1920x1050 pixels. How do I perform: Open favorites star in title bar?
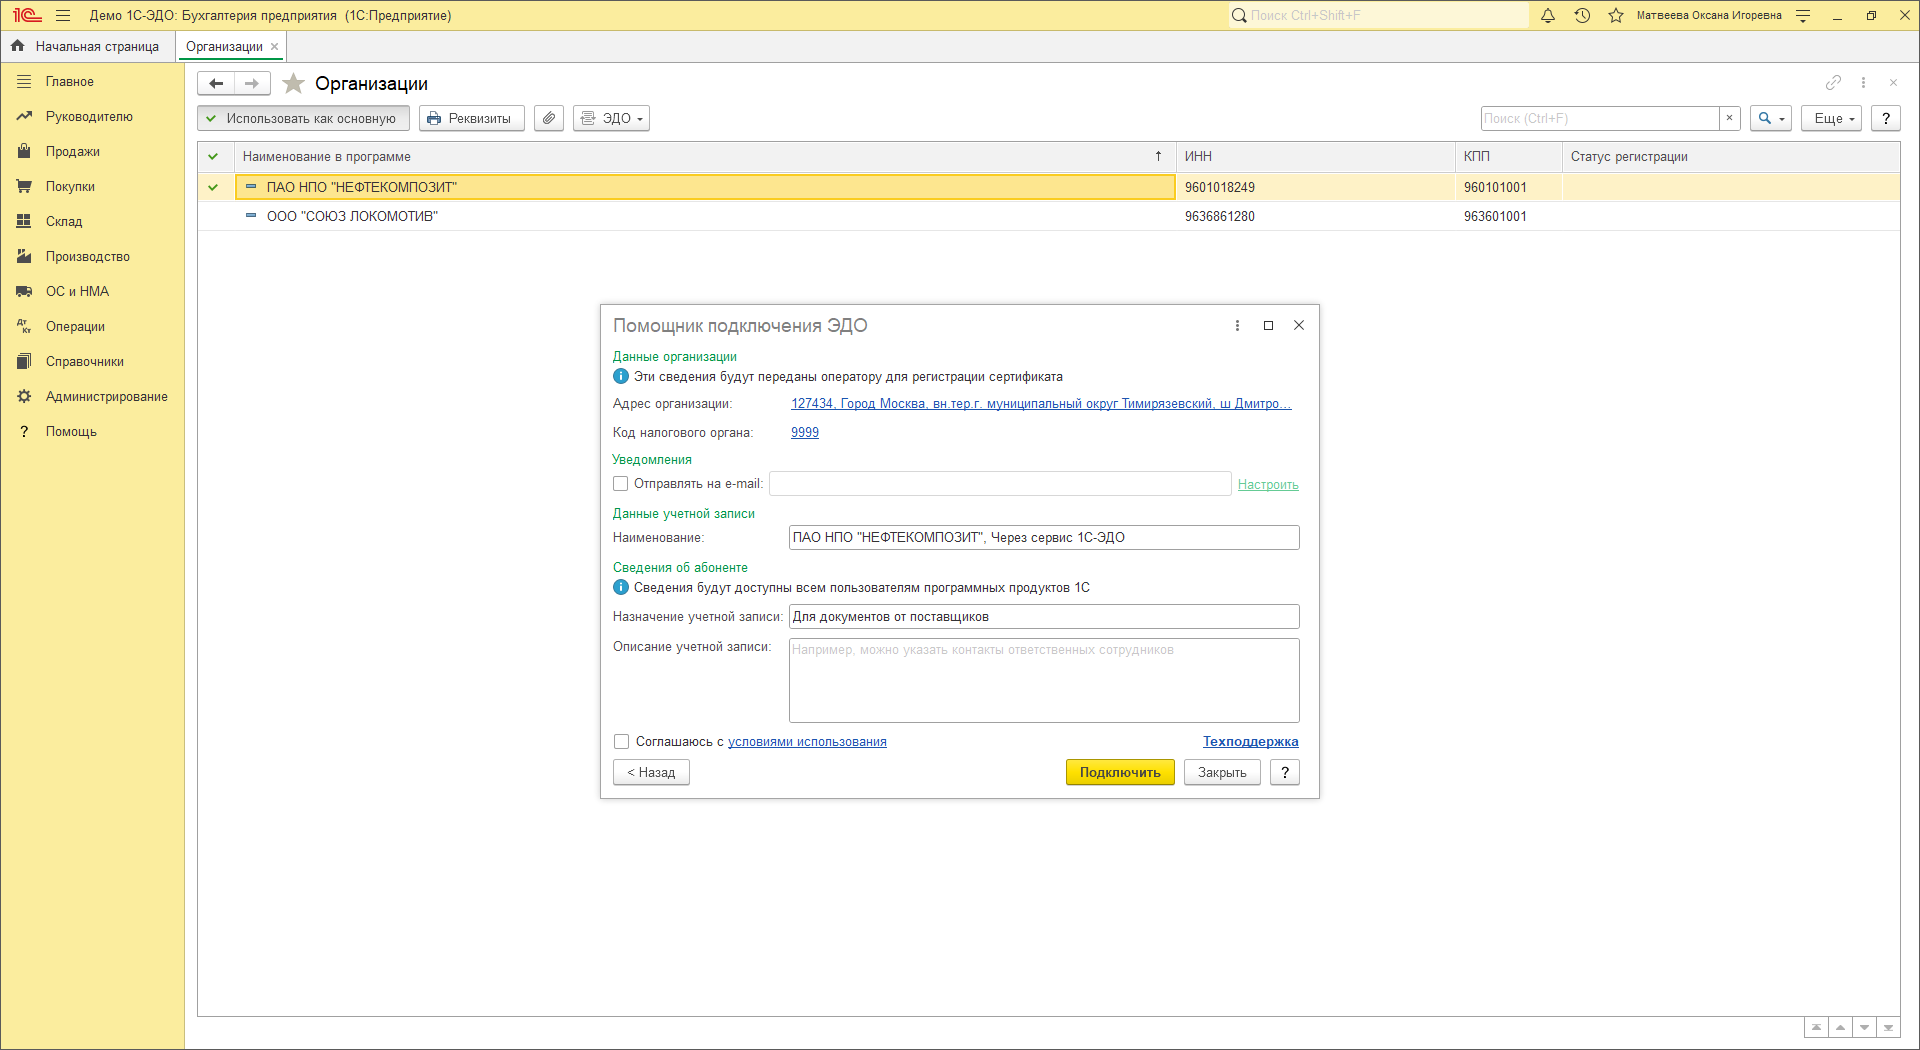[1616, 16]
